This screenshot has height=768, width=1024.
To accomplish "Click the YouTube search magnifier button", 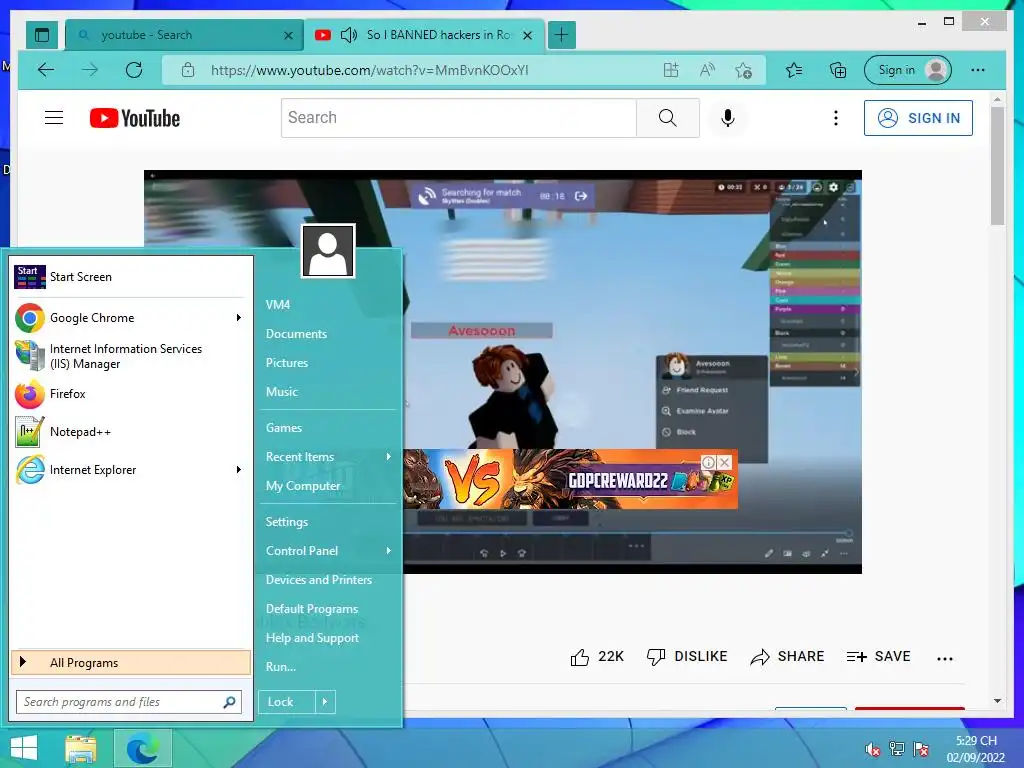I will (667, 118).
